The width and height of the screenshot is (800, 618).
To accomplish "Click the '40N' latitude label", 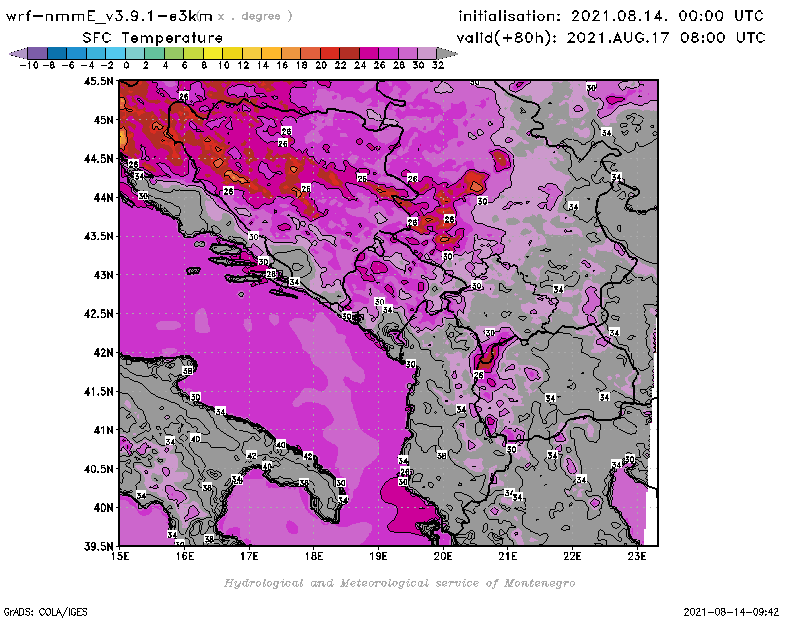I will 103,508.
